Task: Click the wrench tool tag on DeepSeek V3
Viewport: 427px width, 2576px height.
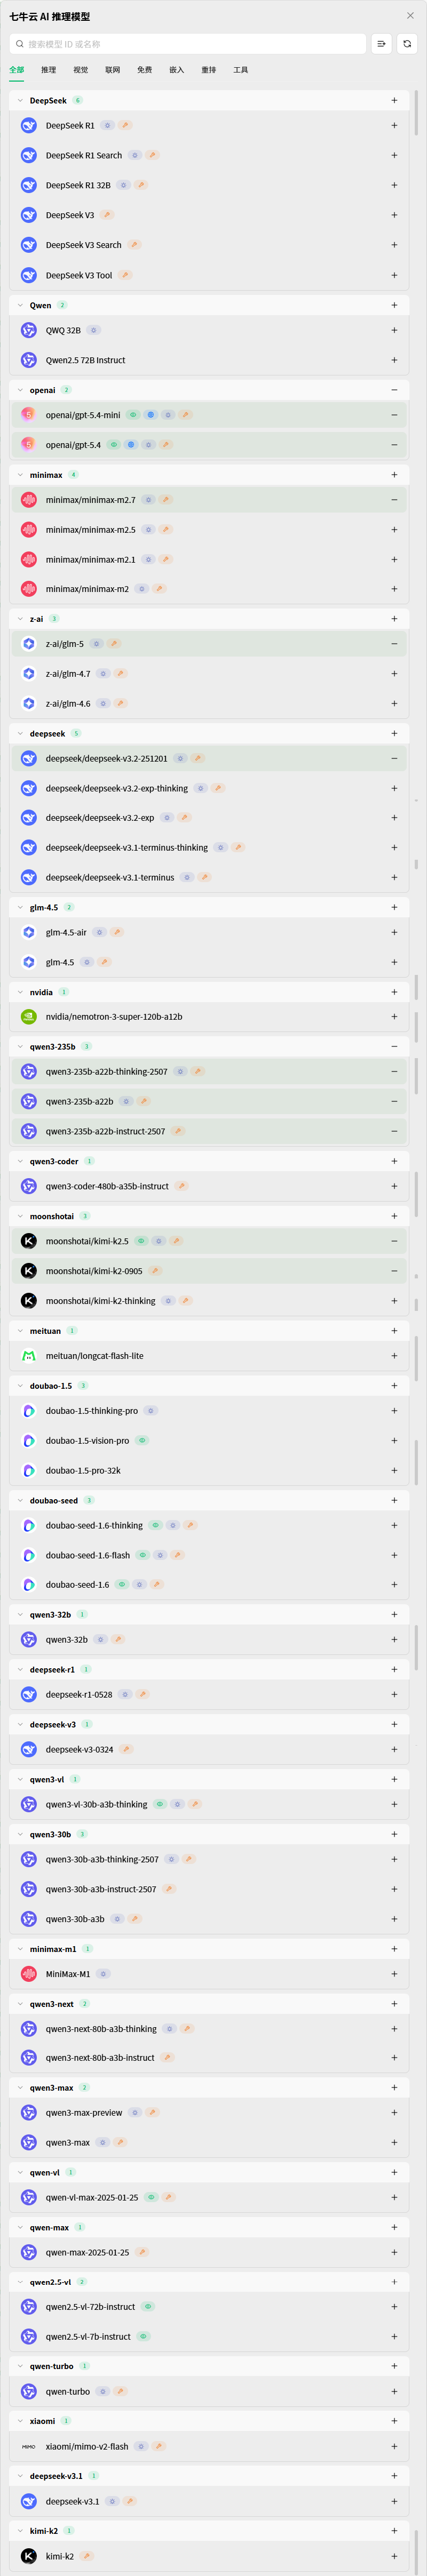Action: click(x=107, y=215)
